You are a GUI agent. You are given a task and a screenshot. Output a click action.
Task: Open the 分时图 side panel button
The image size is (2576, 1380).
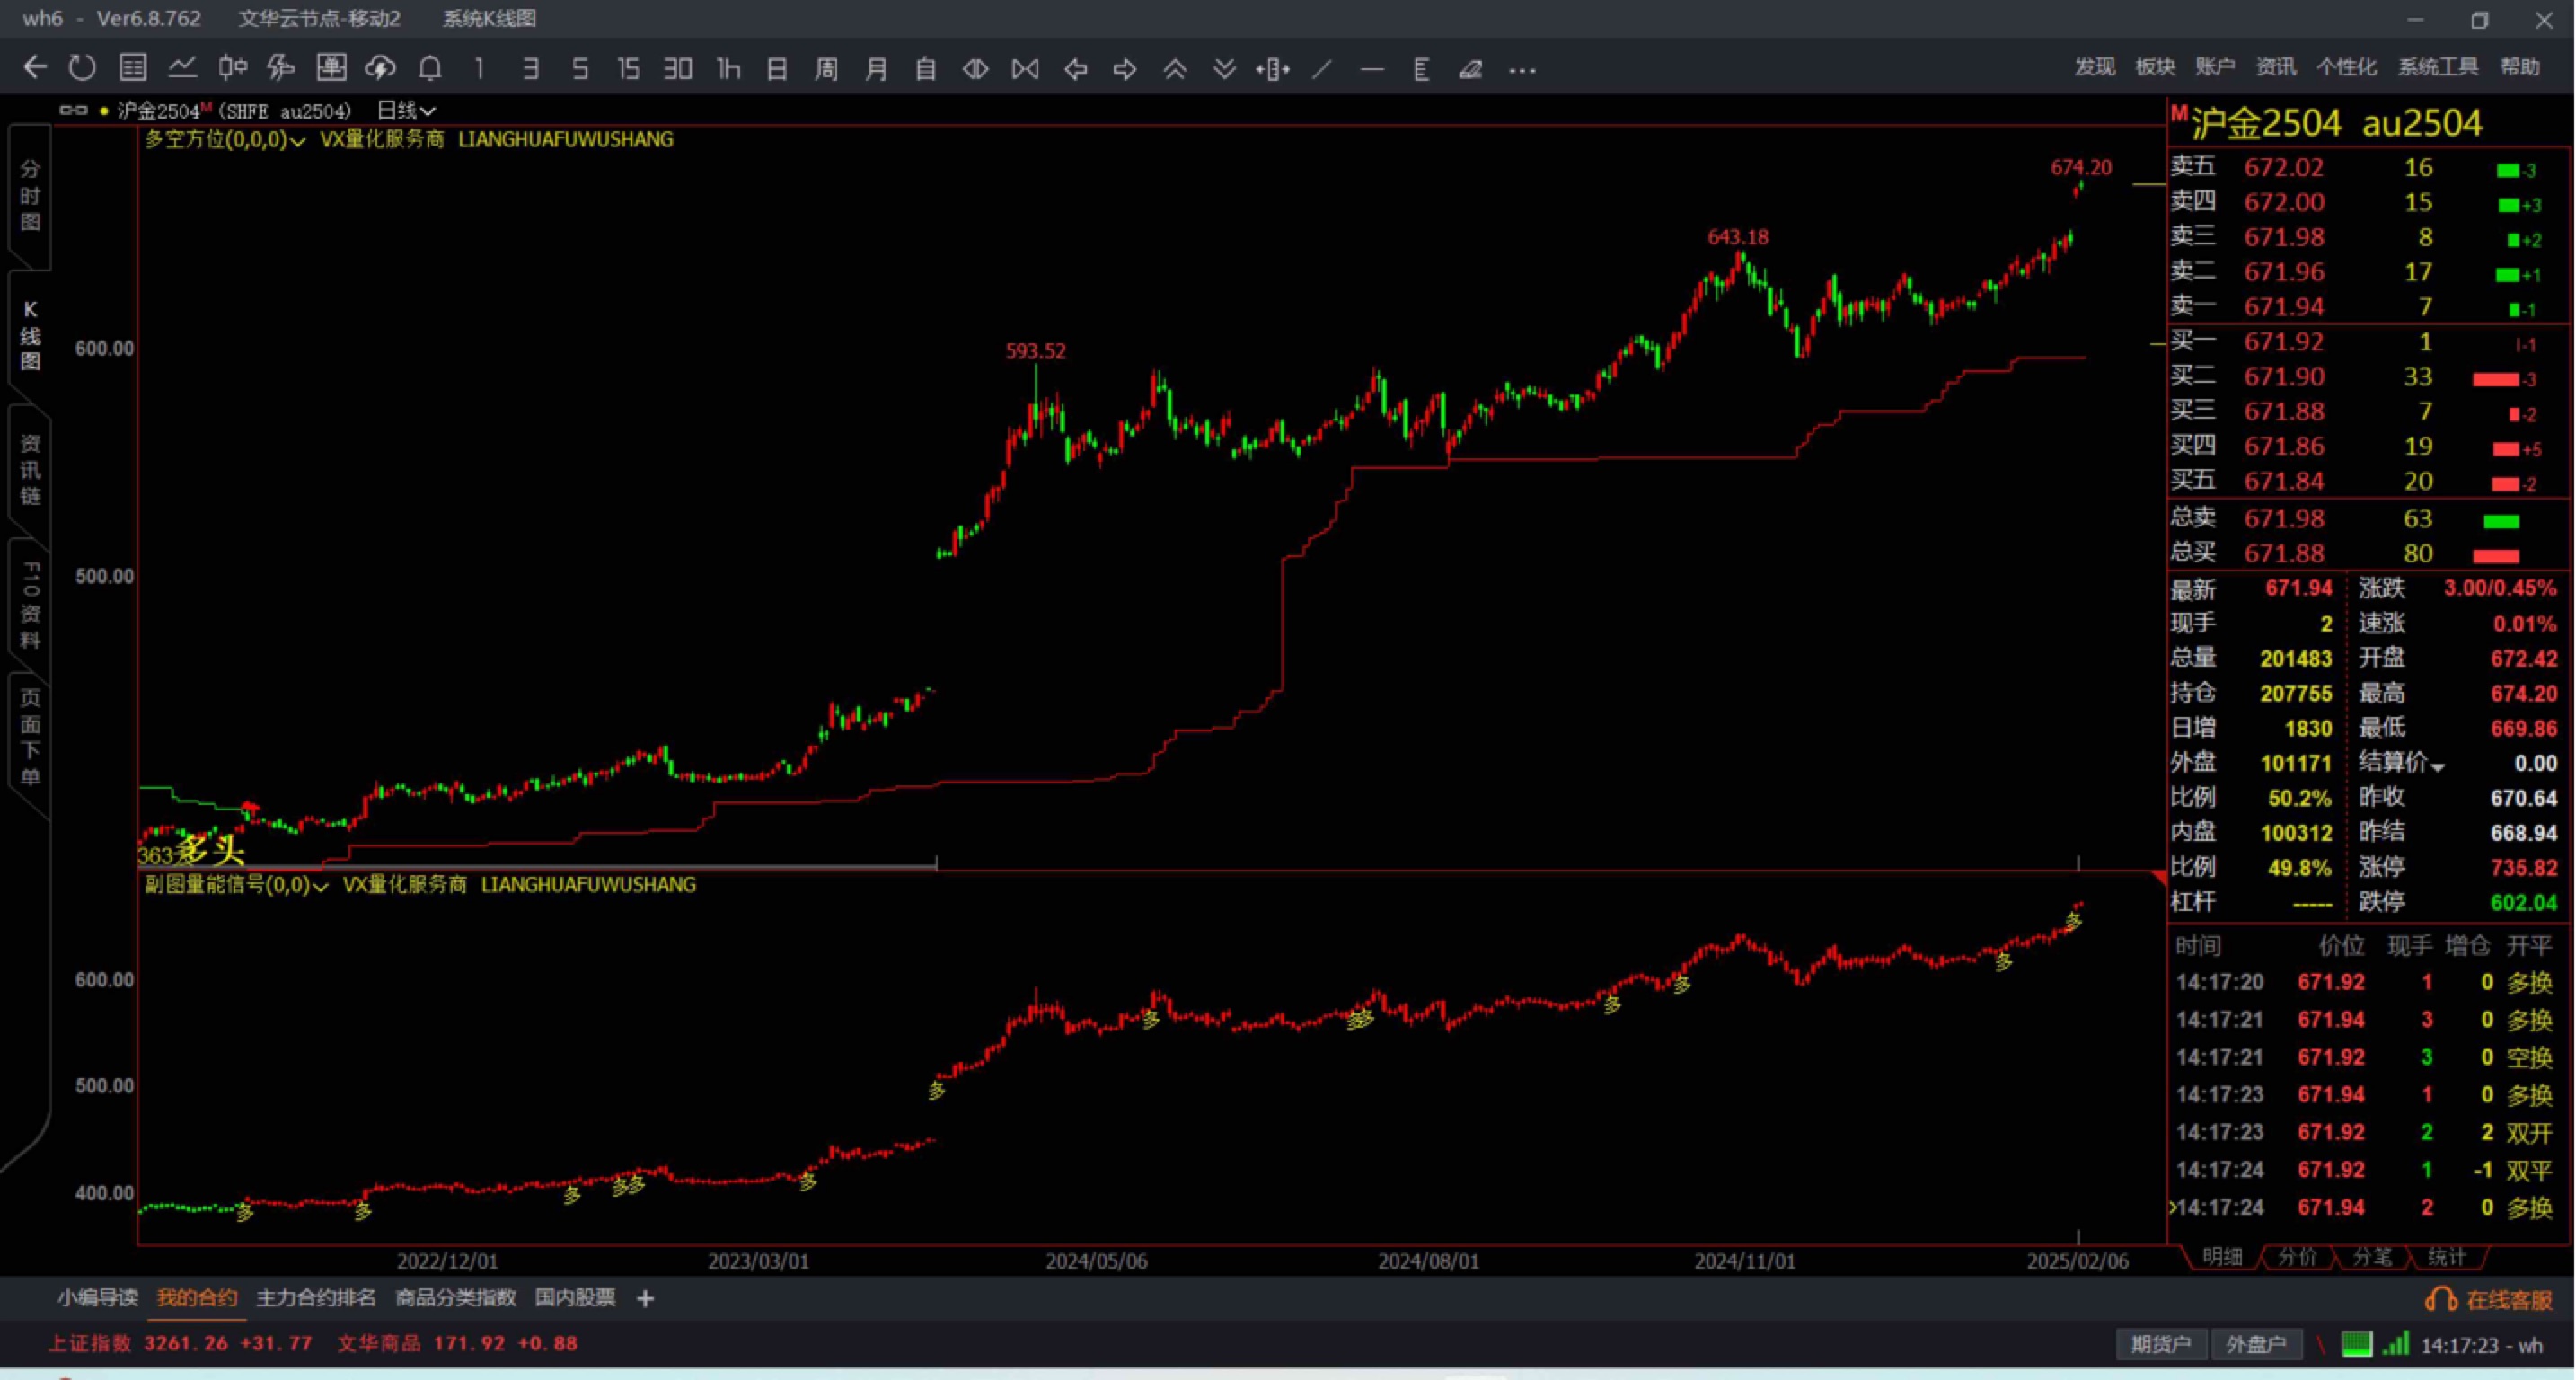(x=31, y=195)
